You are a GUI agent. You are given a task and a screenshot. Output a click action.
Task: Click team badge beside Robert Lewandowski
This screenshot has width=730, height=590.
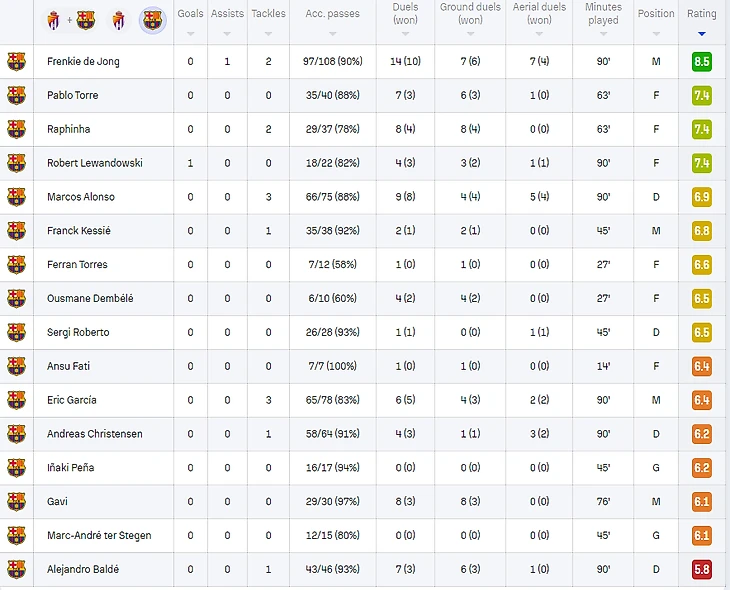tap(16, 163)
